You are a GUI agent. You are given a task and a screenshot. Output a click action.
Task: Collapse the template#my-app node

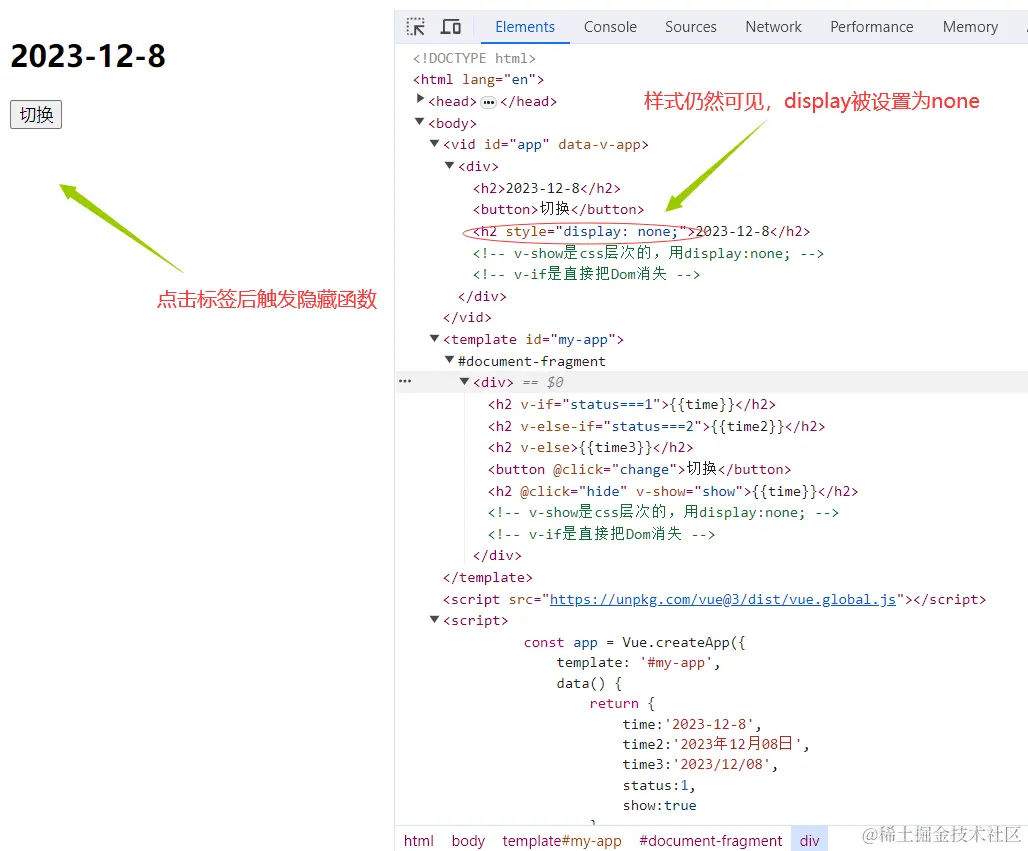click(434, 338)
